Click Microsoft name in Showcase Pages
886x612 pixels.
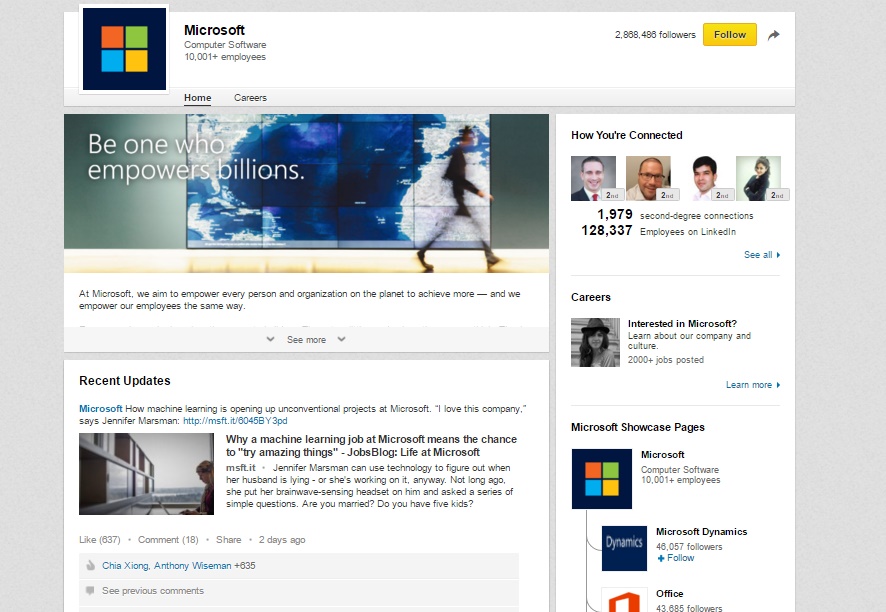[662, 455]
